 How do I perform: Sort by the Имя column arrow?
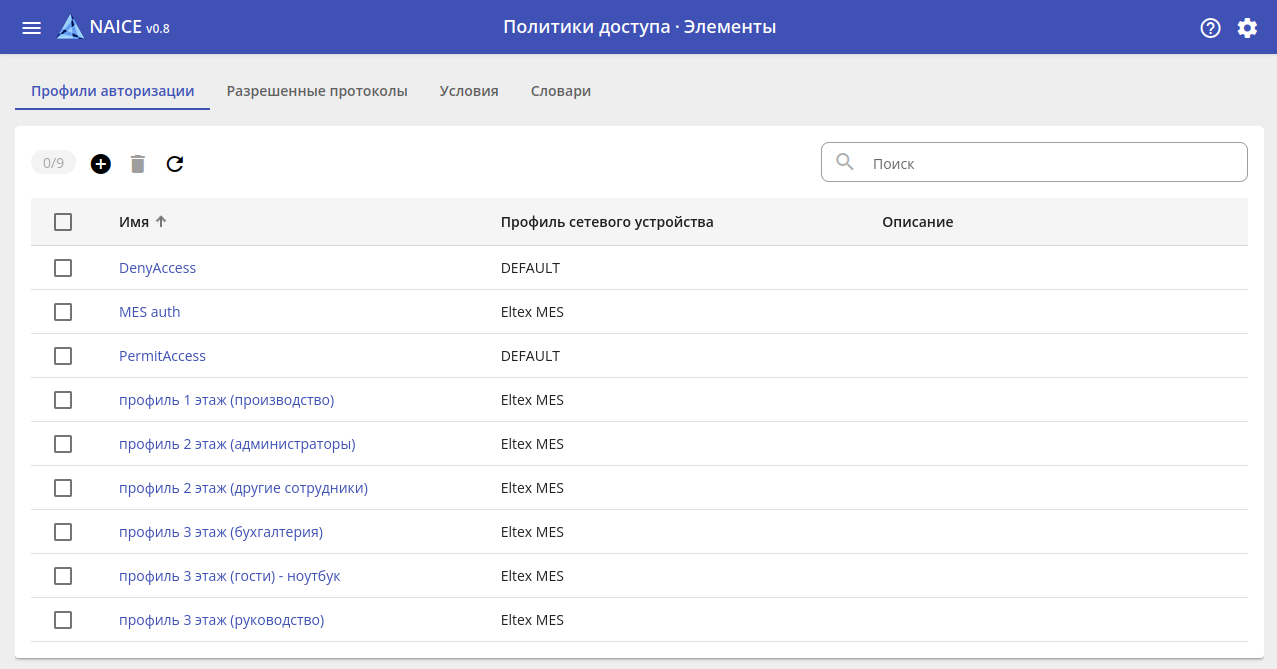pos(161,222)
